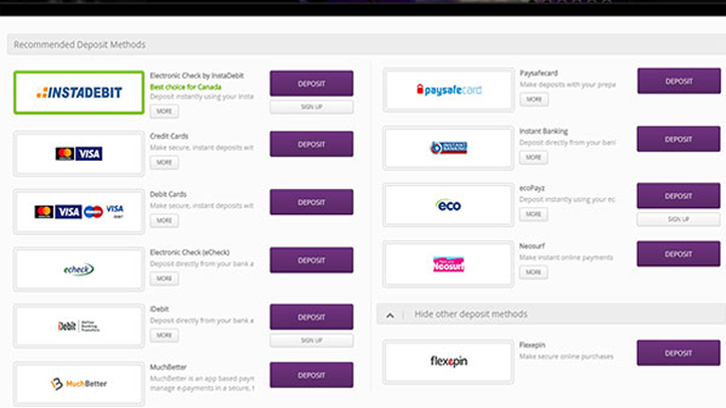The height and width of the screenshot is (408, 726).
Task: Show more about Paysafecard
Action: tap(534, 100)
